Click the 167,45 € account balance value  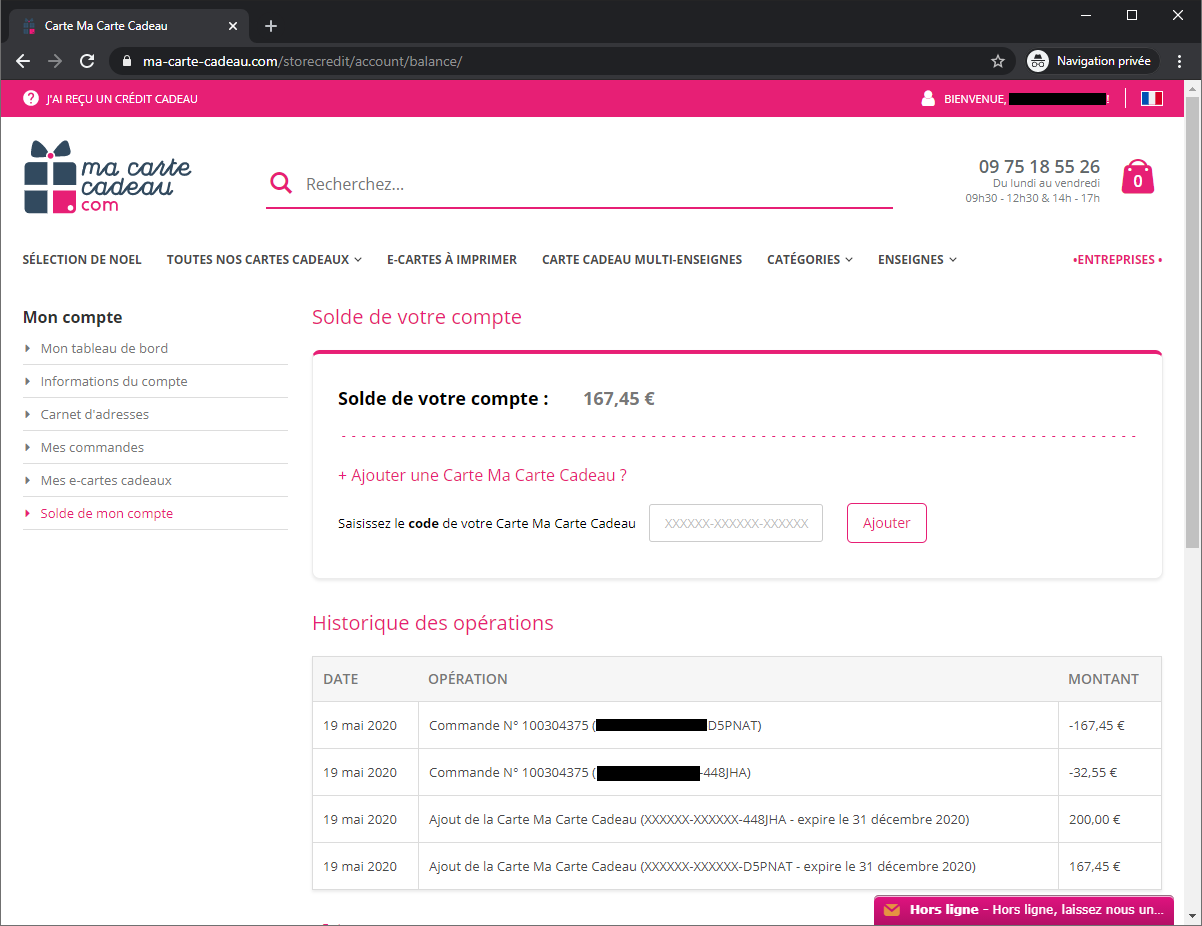pyautogui.click(x=619, y=399)
